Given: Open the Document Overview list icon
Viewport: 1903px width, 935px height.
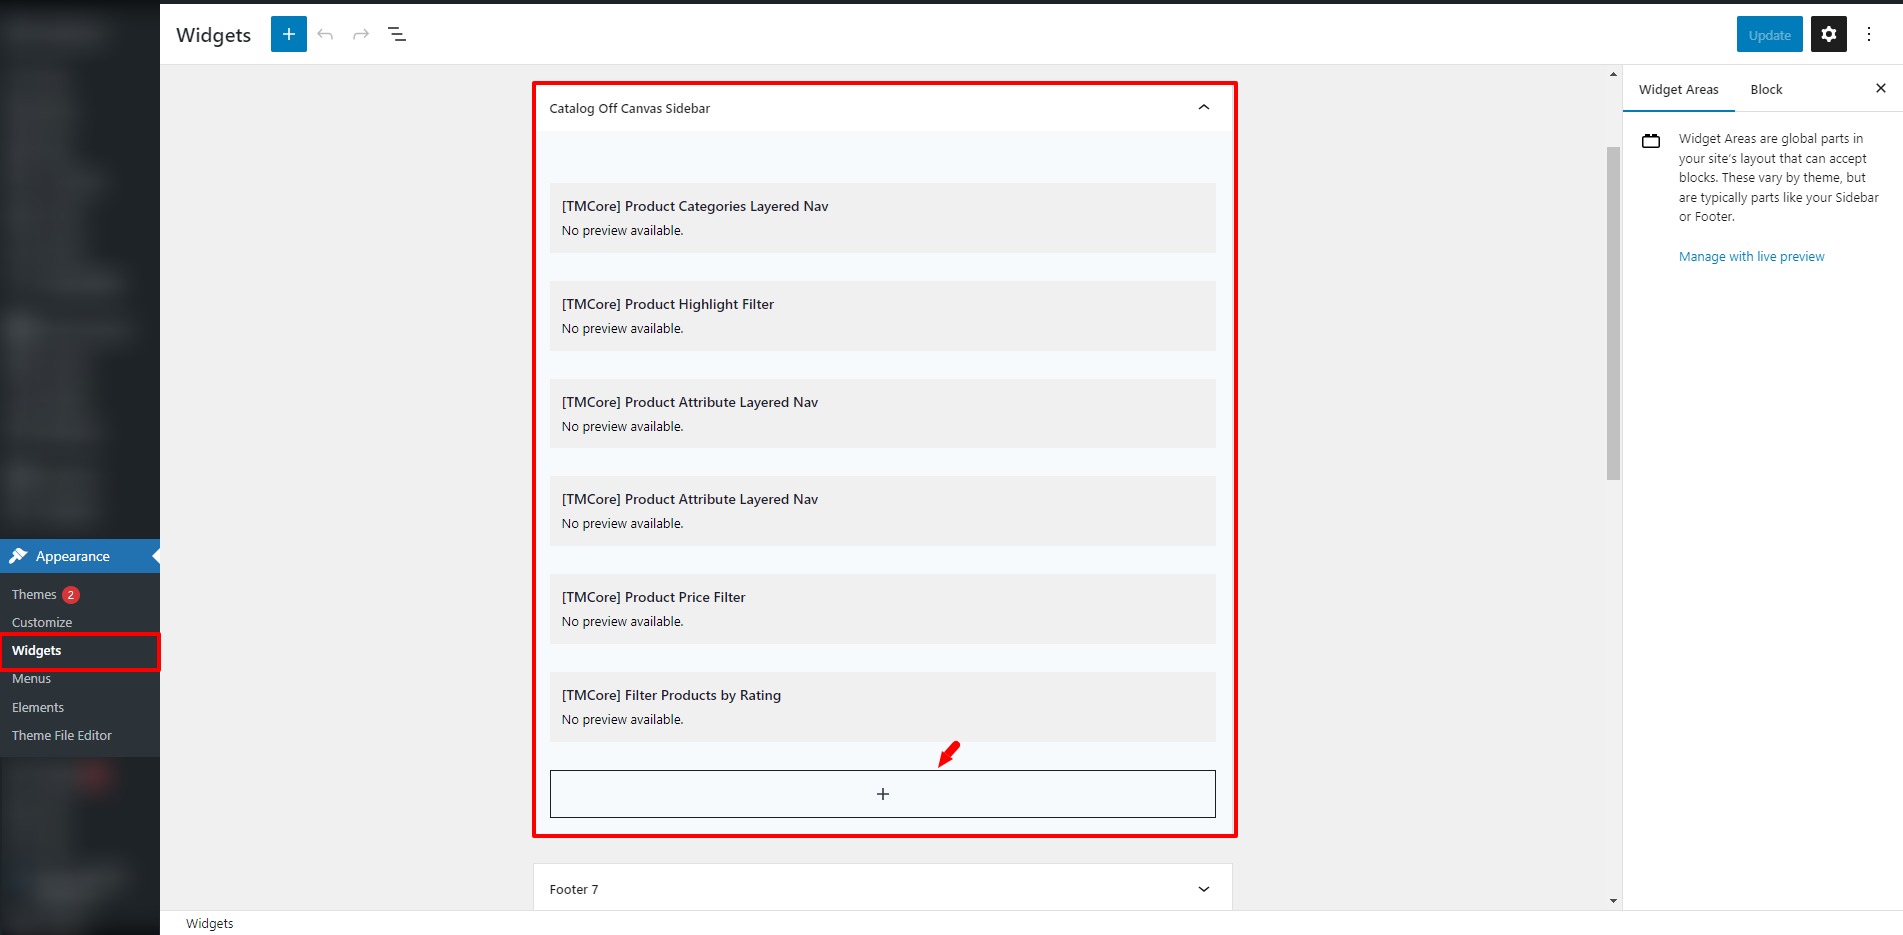Looking at the screenshot, I should (396, 33).
